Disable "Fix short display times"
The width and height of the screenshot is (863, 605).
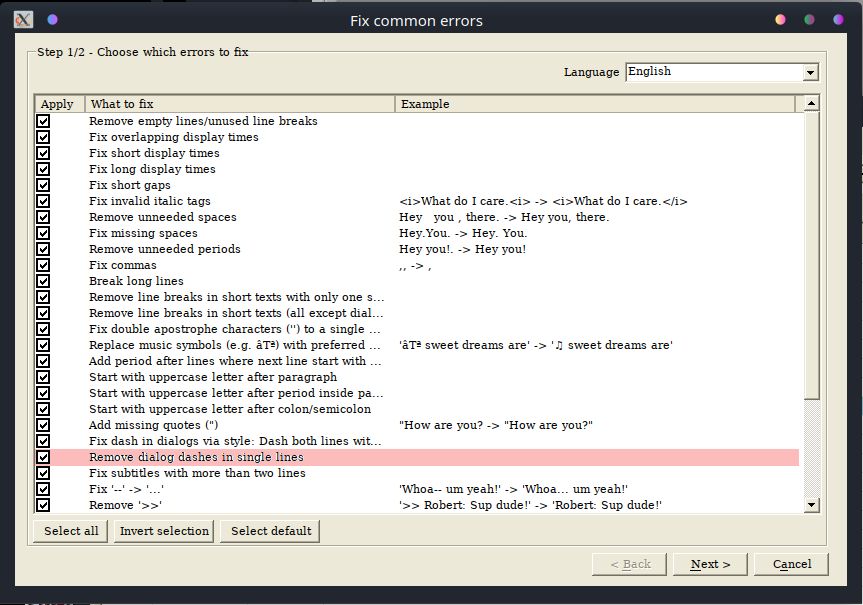point(42,152)
